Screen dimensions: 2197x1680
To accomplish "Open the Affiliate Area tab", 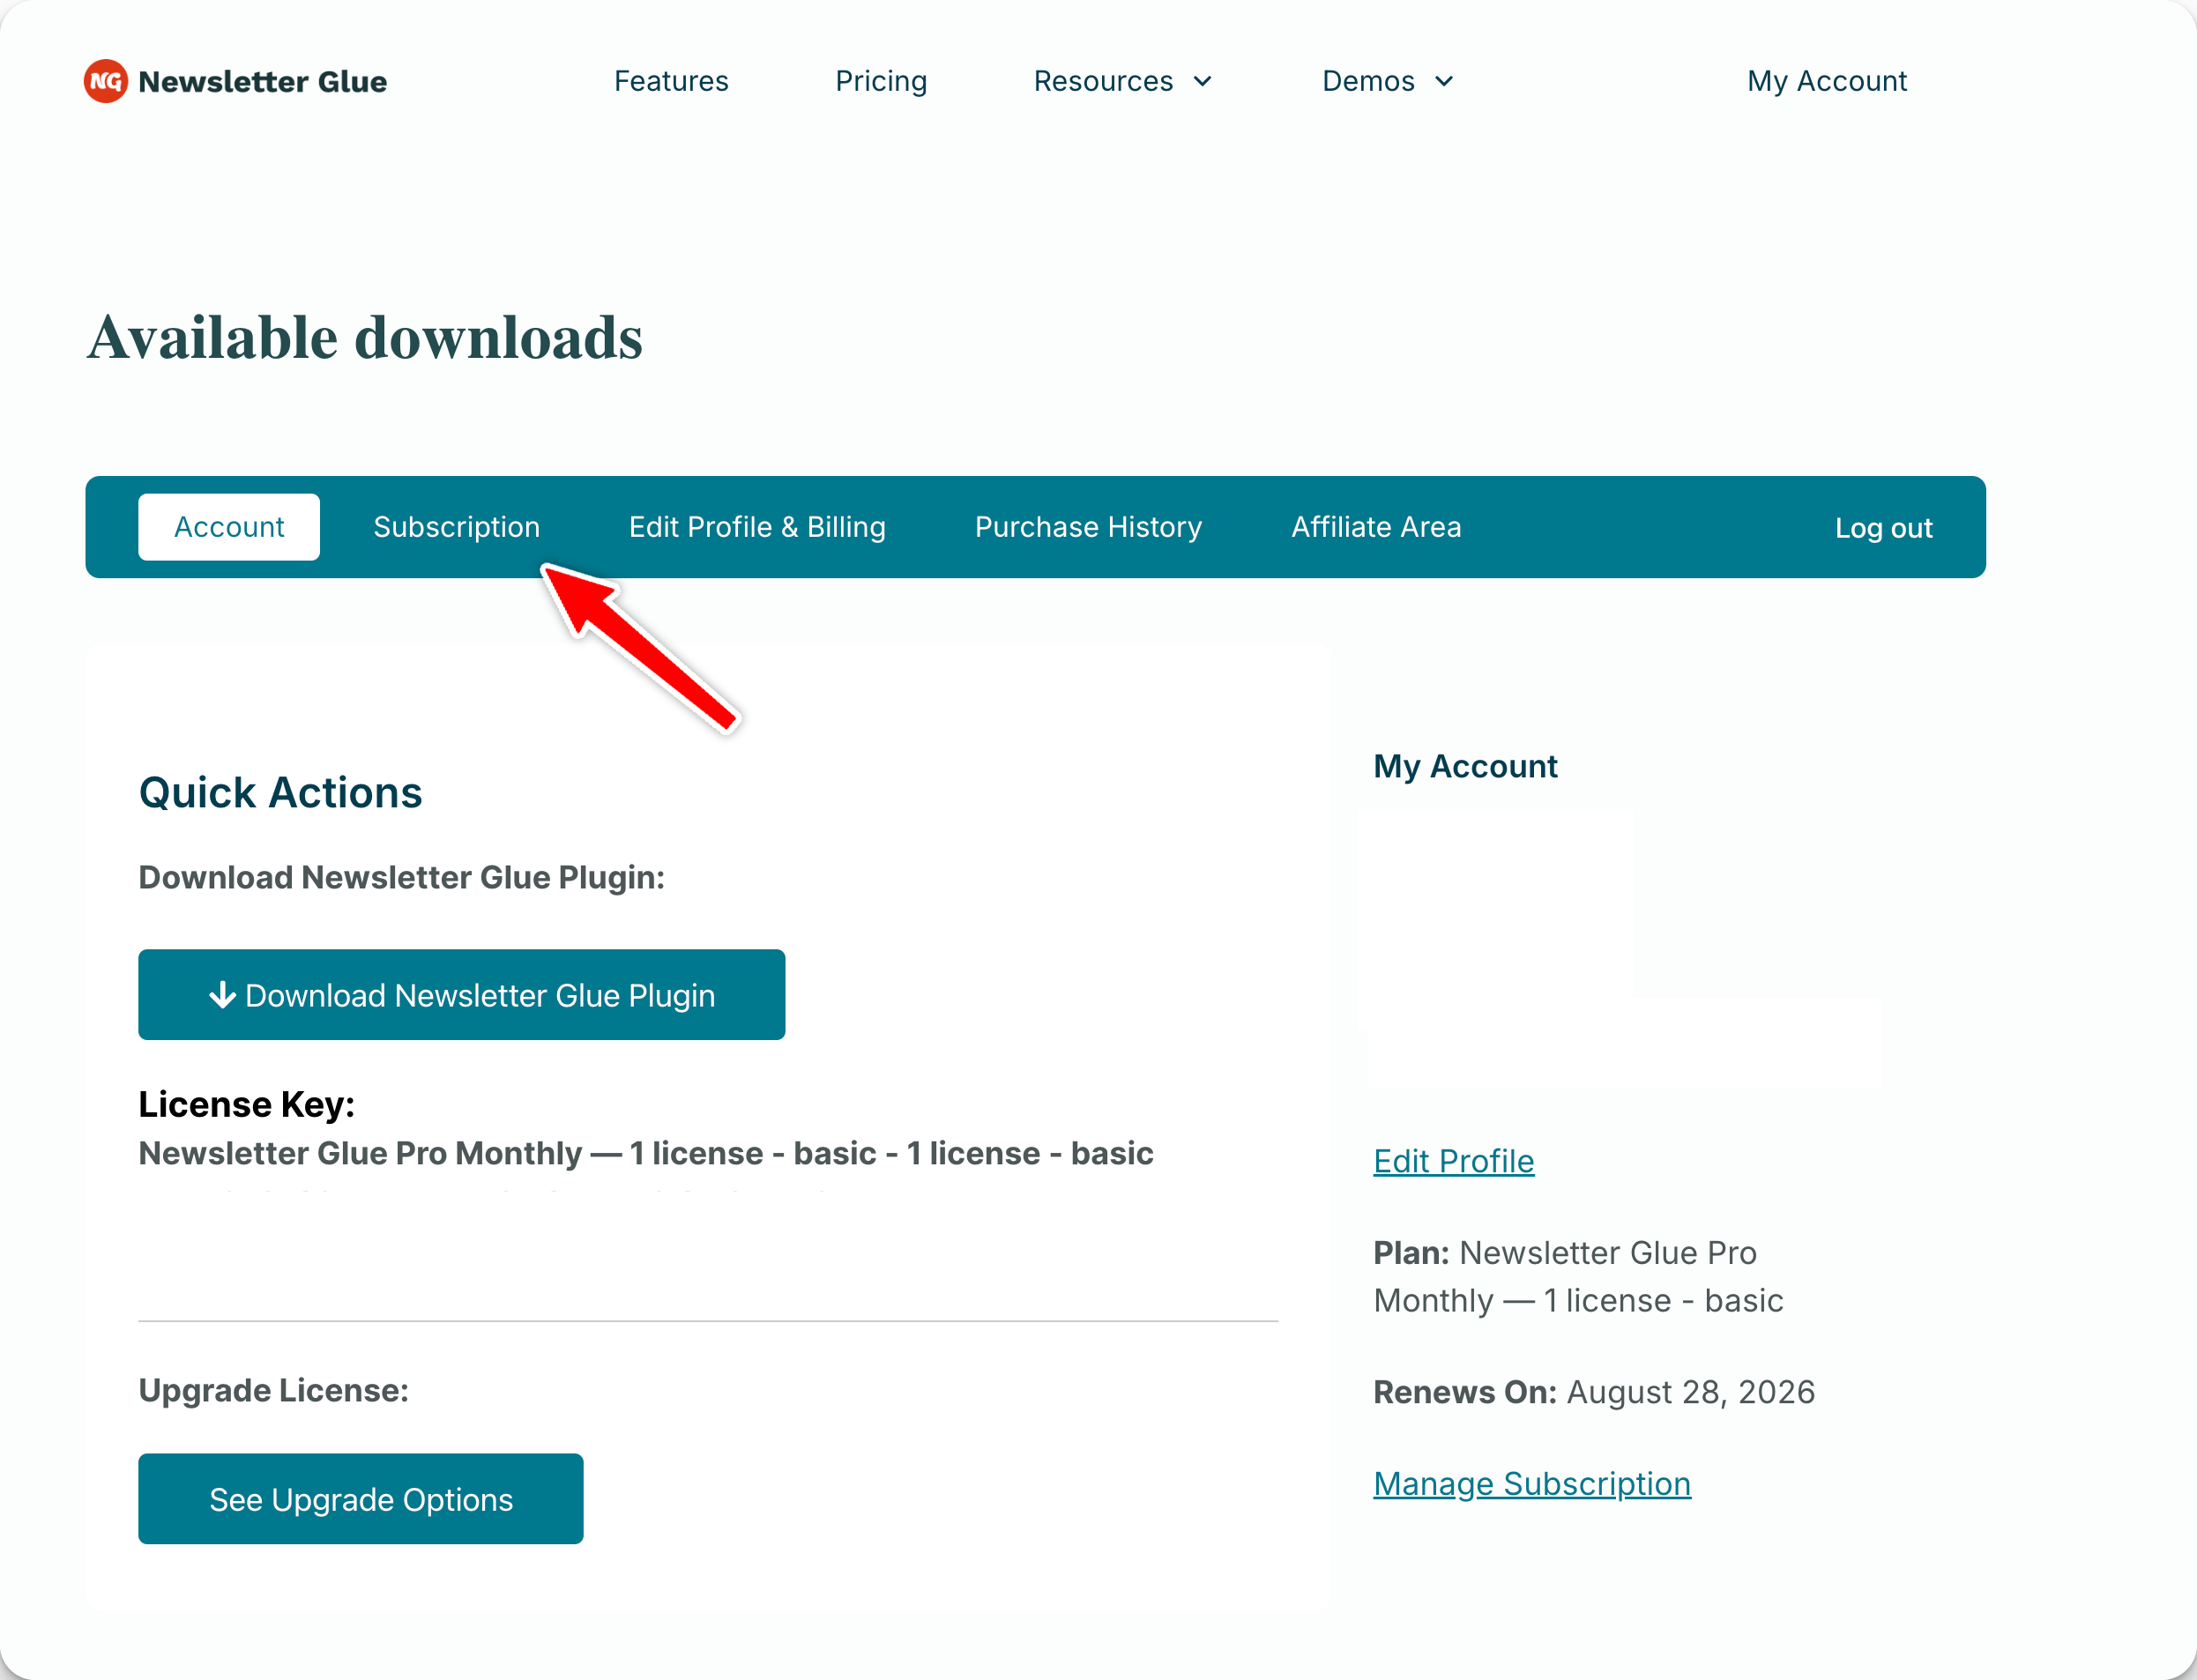I will [x=1376, y=527].
